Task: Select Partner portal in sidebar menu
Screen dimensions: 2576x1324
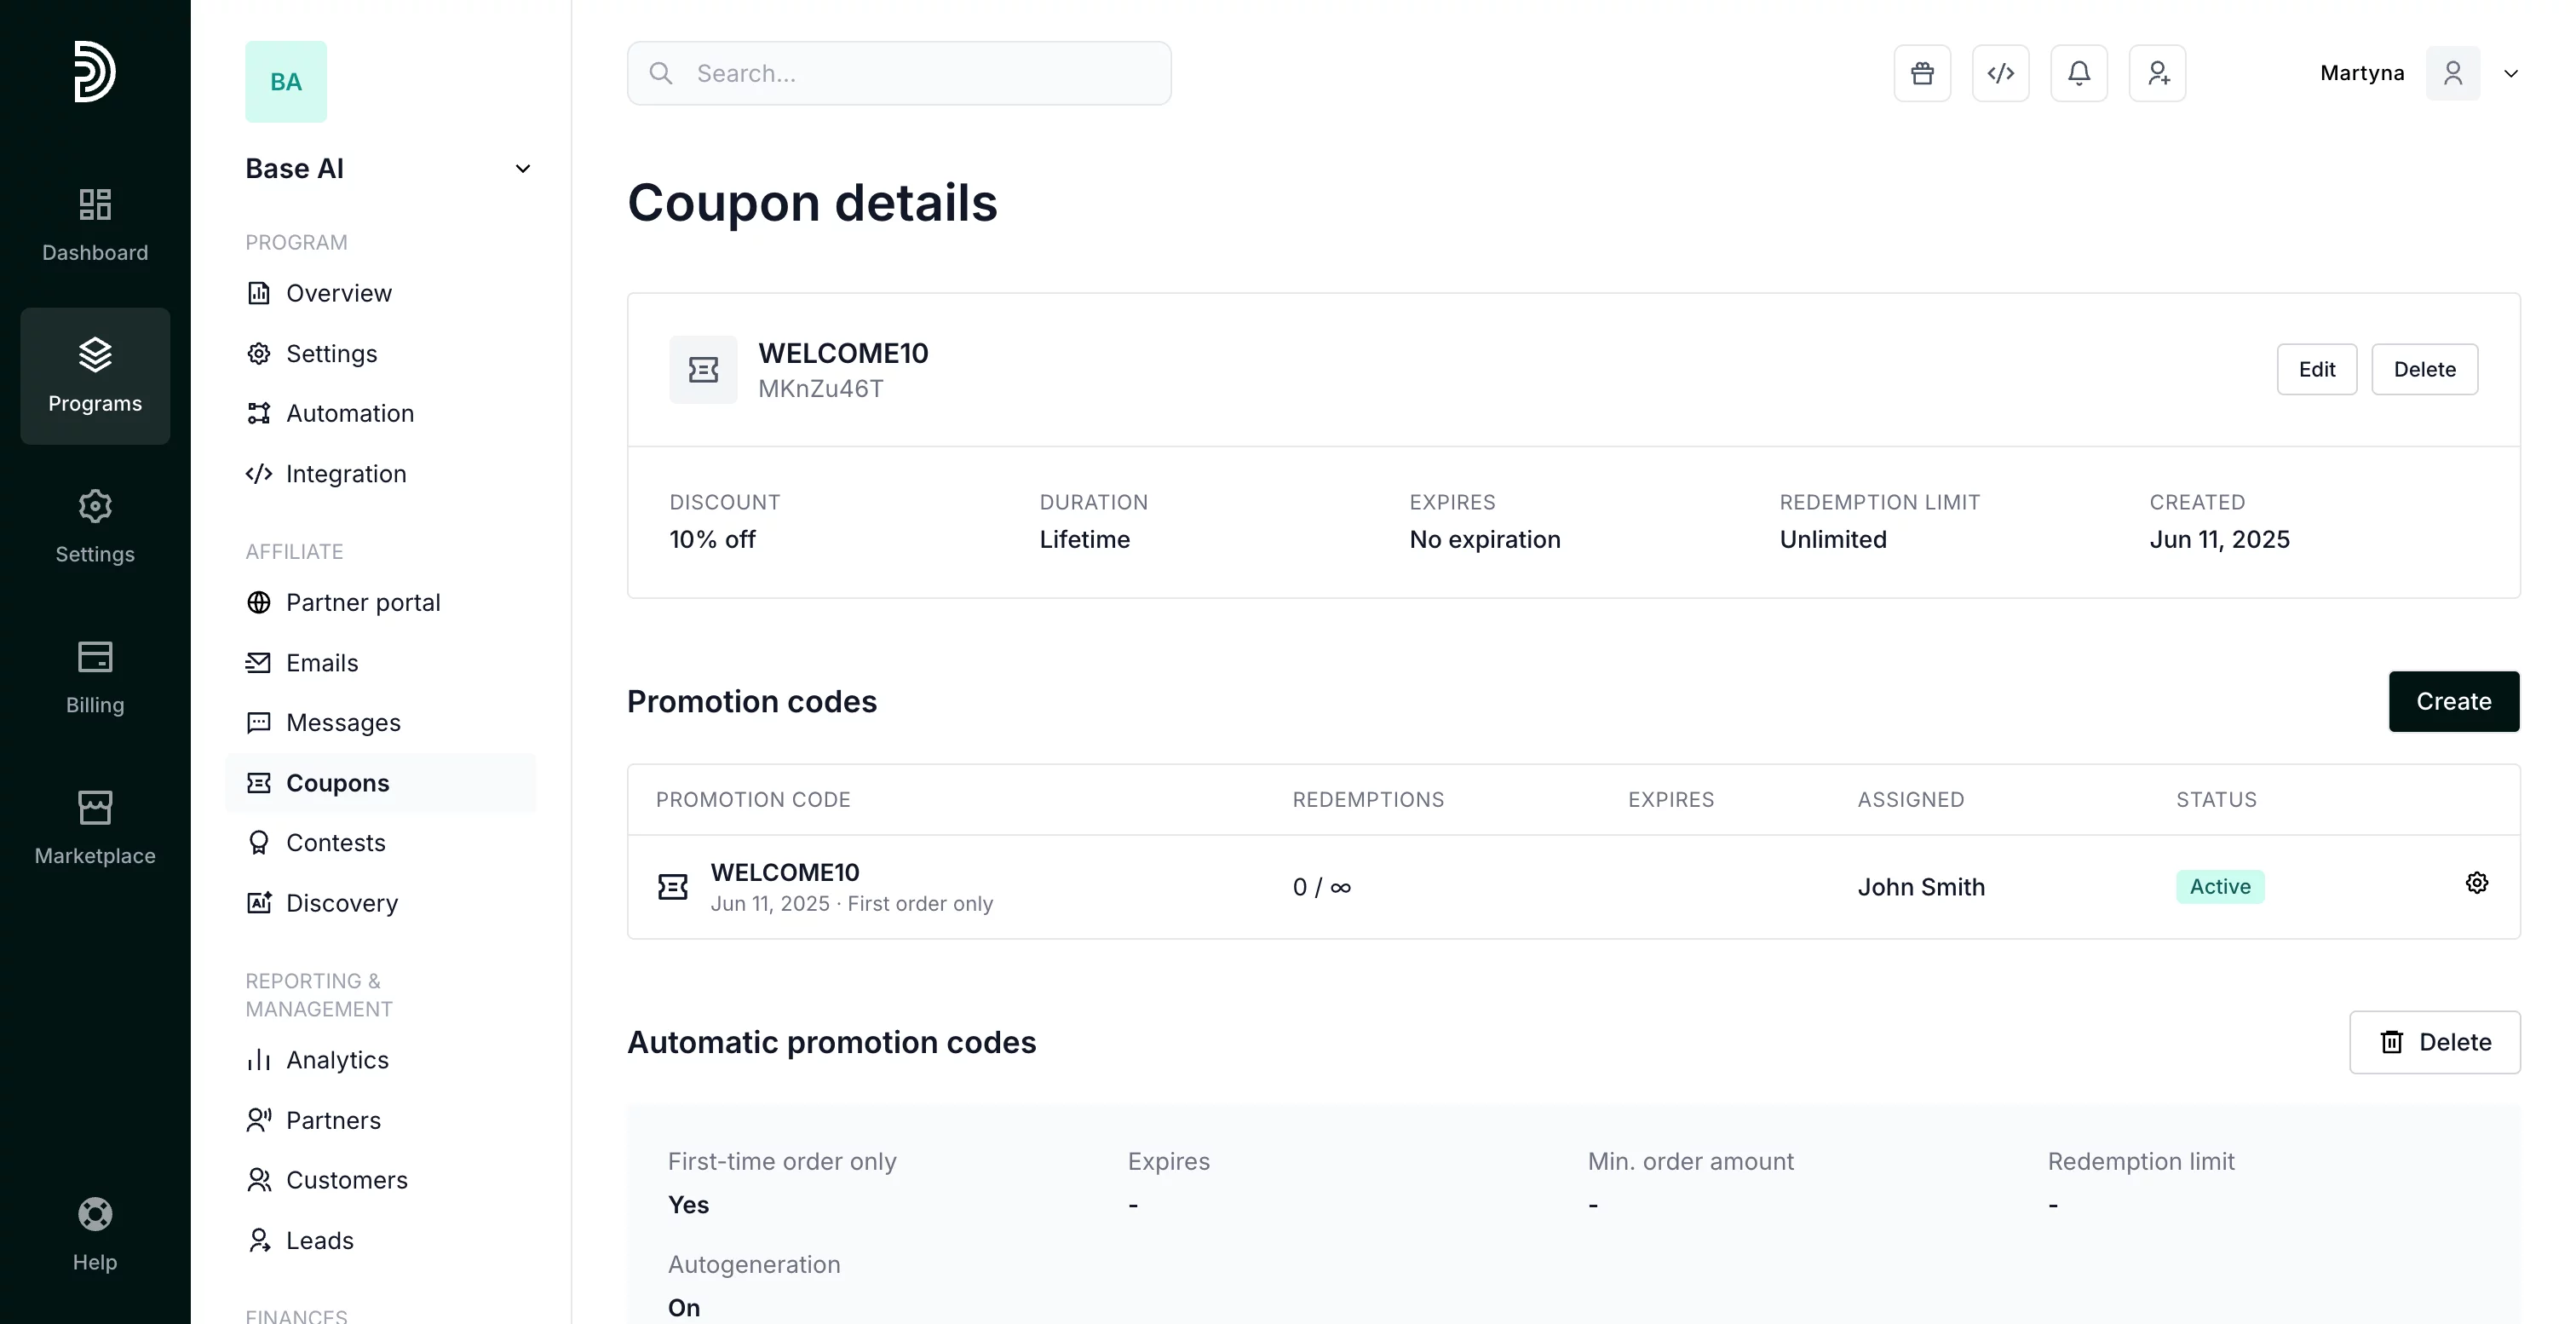Action: (362, 602)
